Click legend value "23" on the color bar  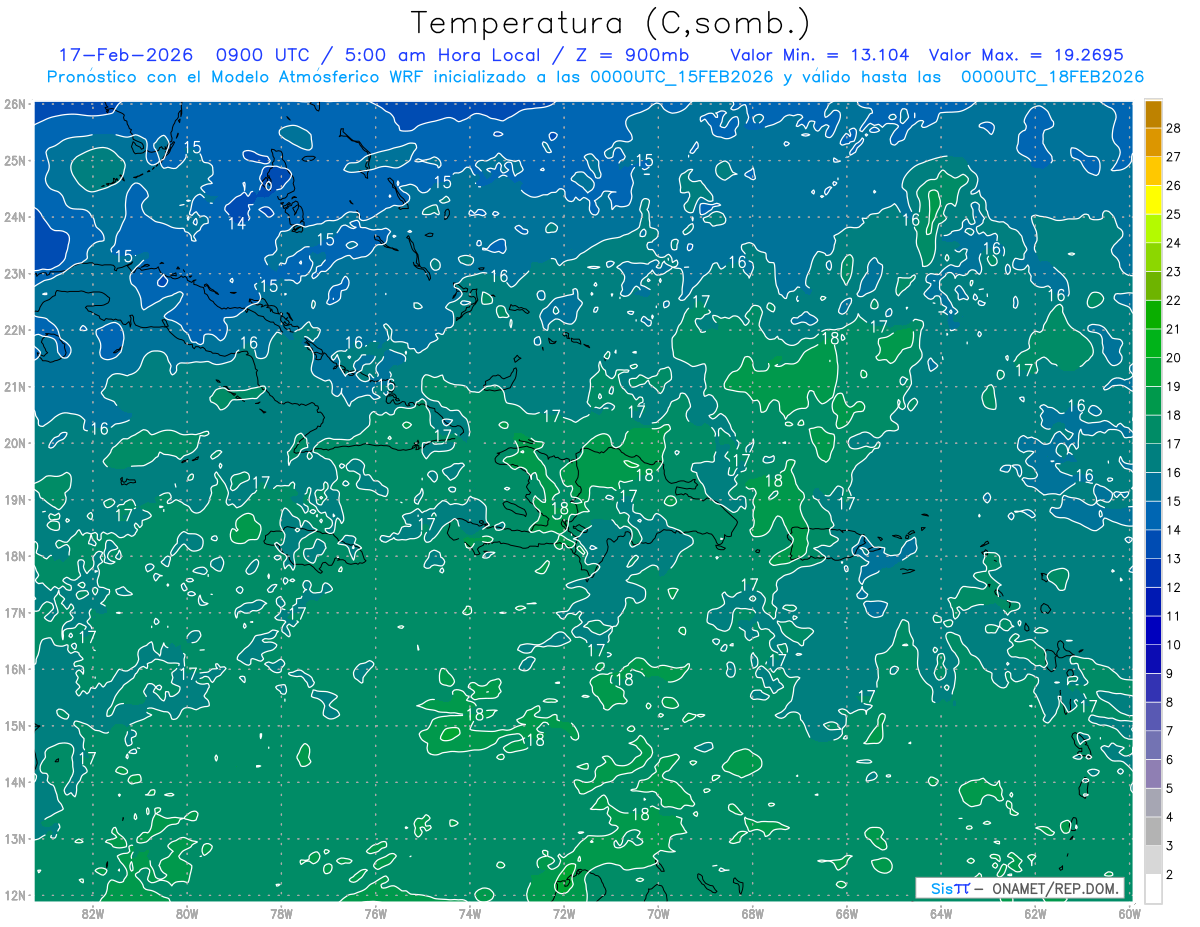(x=1173, y=272)
